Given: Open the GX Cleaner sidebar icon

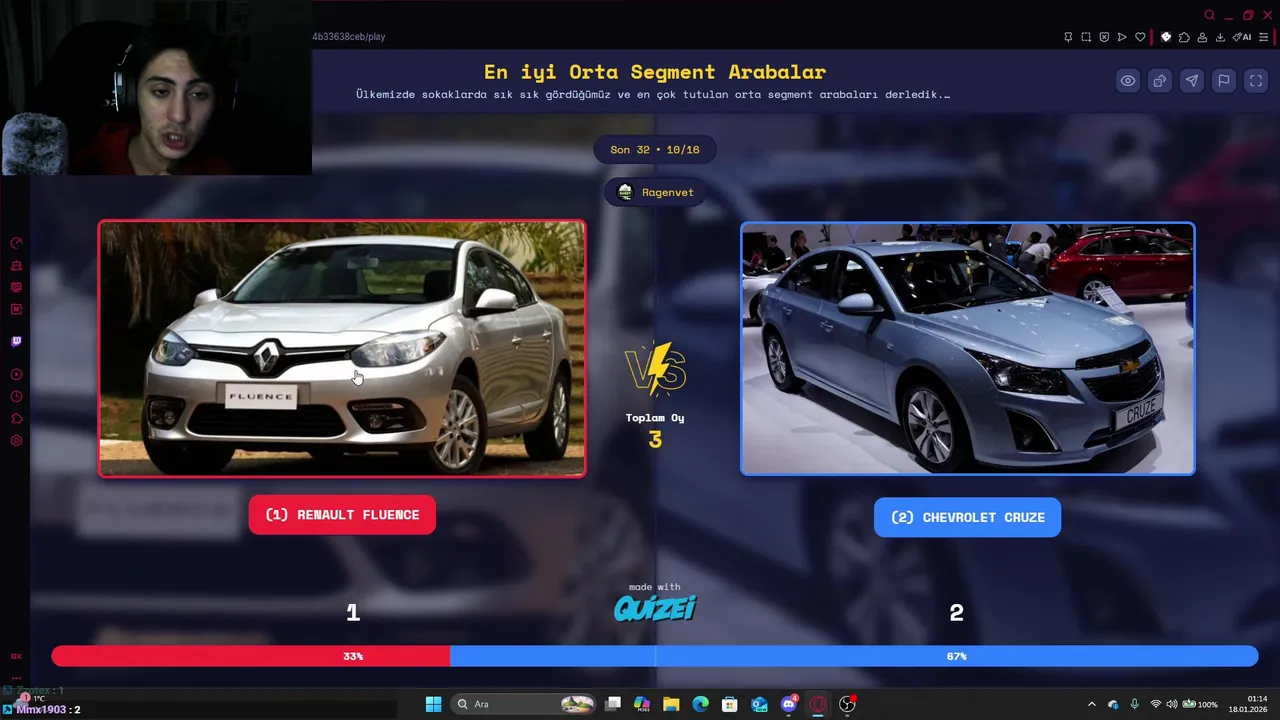Looking at the screenshot, I should point(16,266).
